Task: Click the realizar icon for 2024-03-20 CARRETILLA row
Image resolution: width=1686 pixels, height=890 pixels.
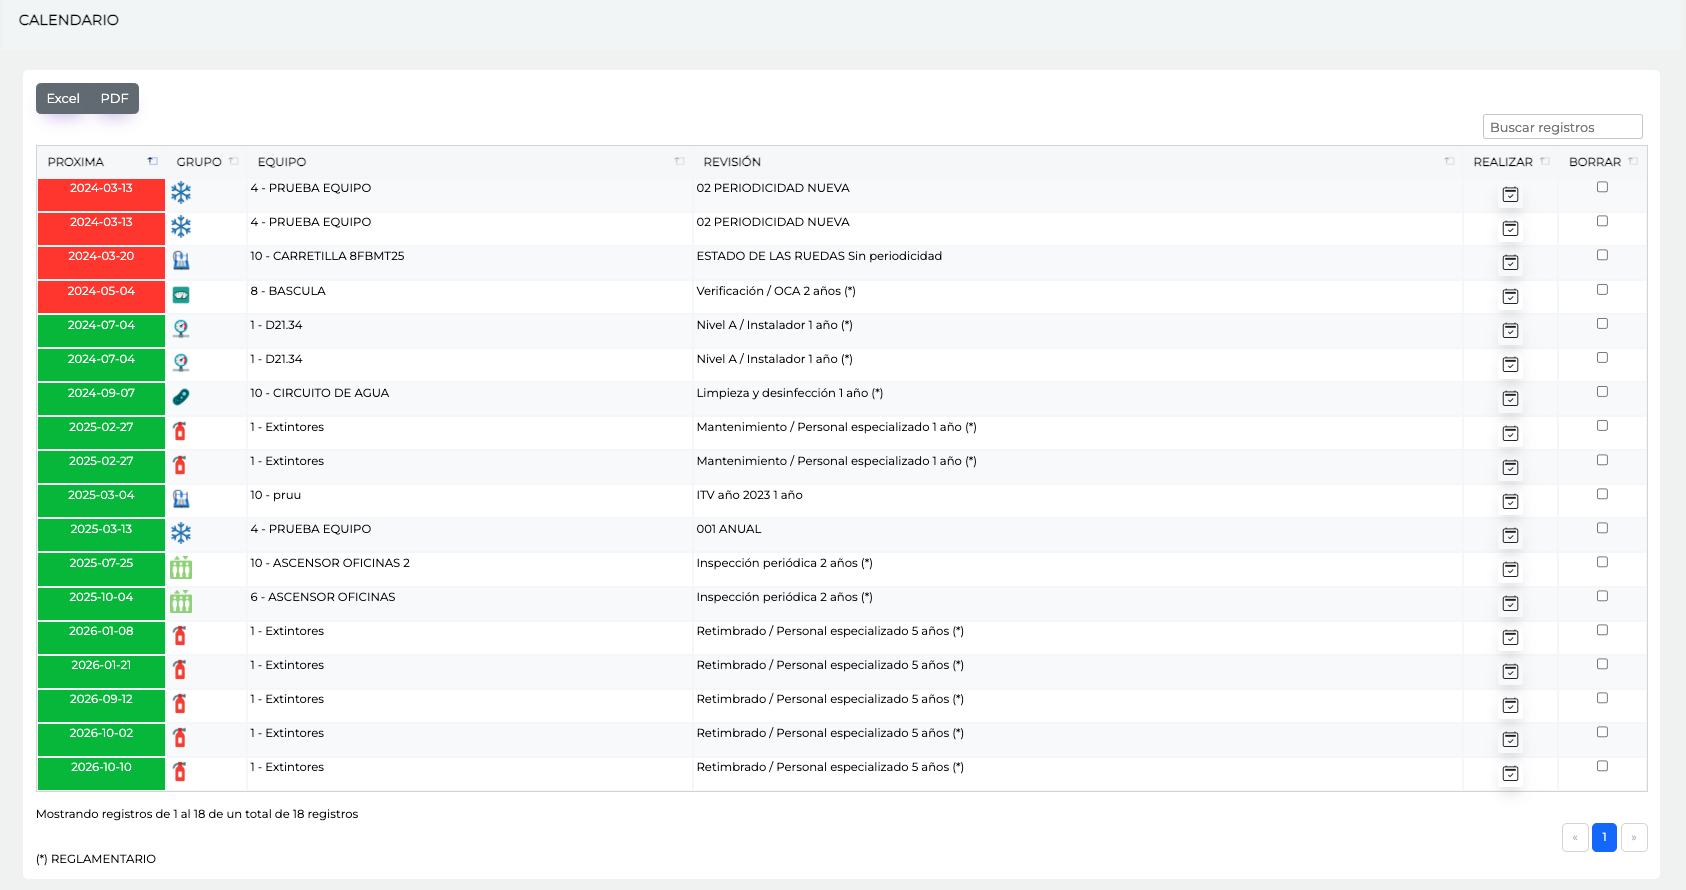Action: tap(1510, 263)
